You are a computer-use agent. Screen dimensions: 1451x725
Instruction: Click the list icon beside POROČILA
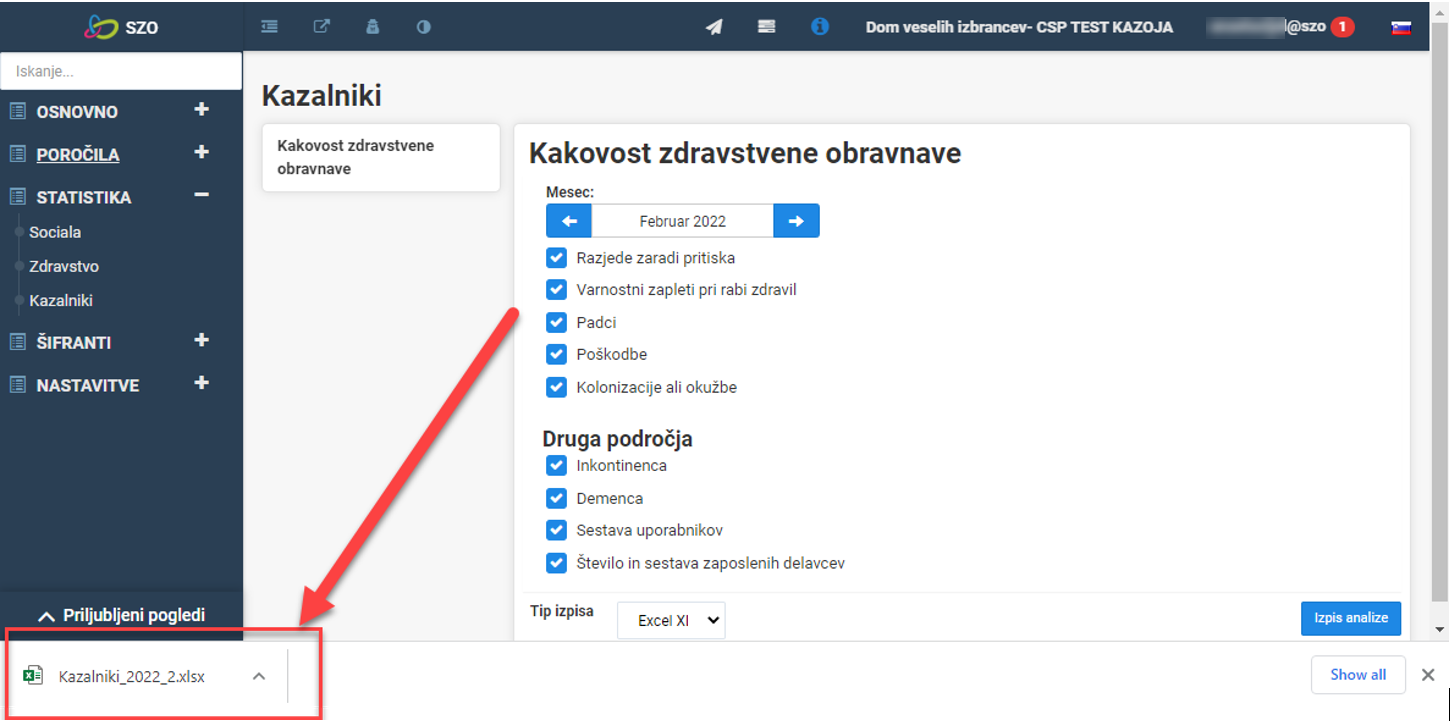point(17,154)
